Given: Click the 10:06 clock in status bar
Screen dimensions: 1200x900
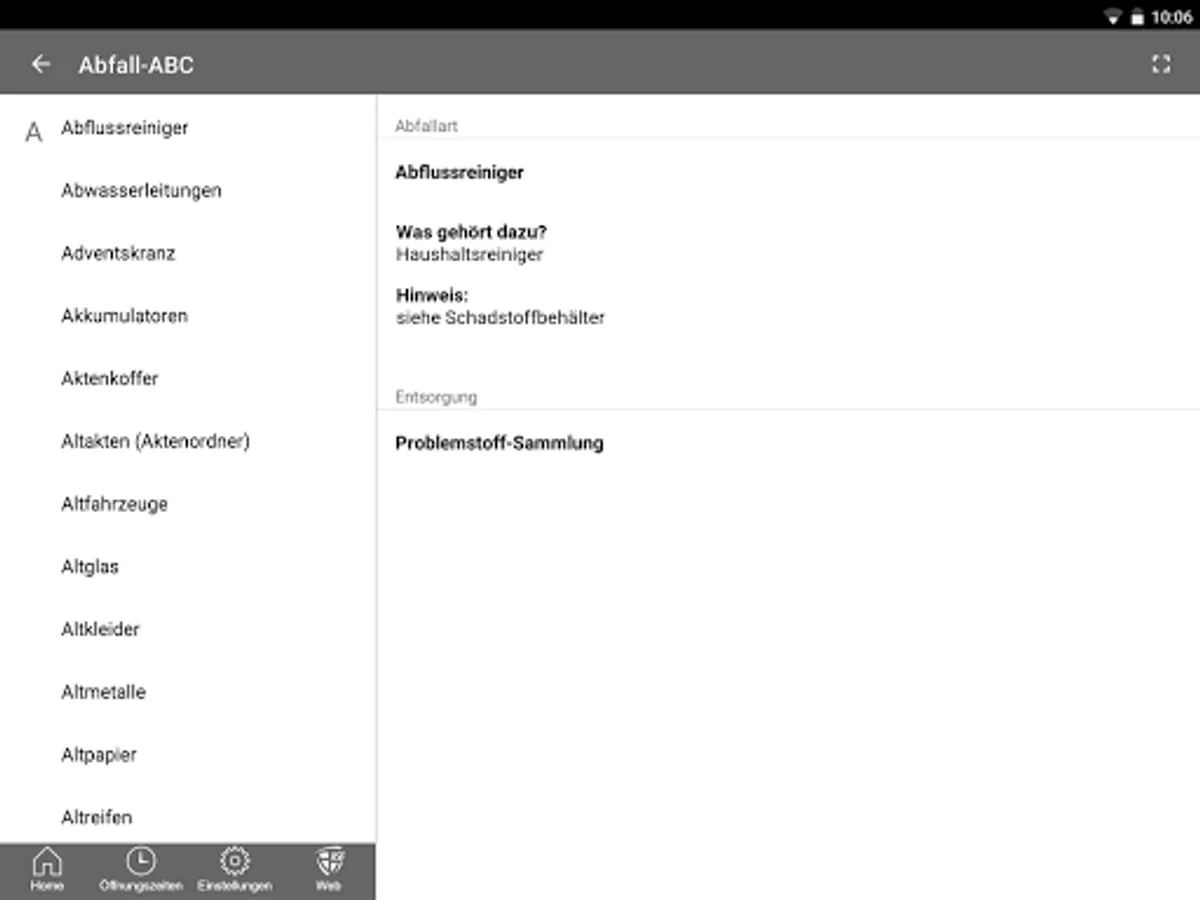Looking at the screenshot, I should point(1172,17).
